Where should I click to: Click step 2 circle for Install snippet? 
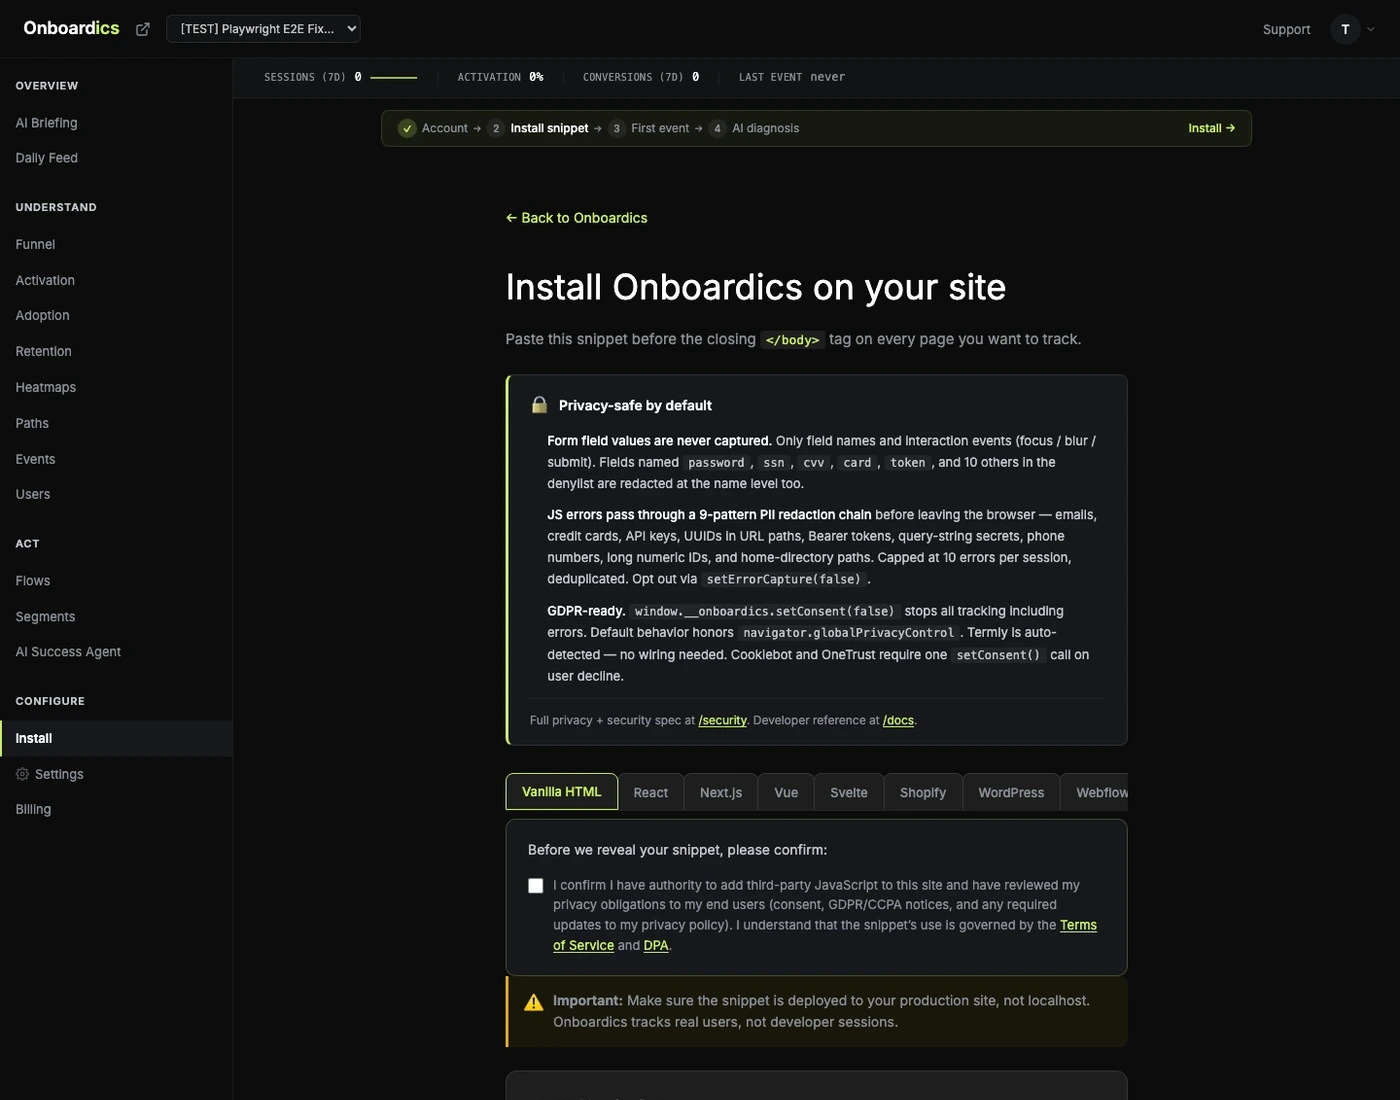[495, 128]
